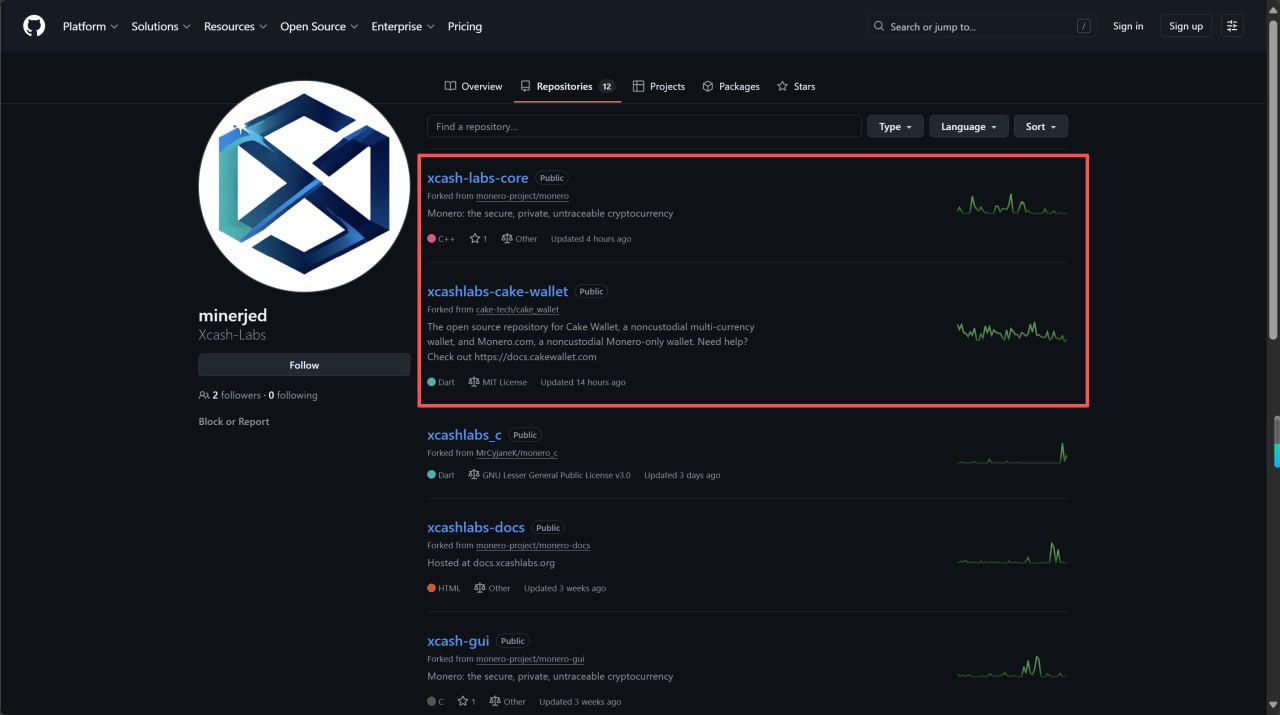The width and height of the screenshot is (1280, 715).
Task: Click the "Updated 14 hours ago" text
Action: tap(583, 382)
